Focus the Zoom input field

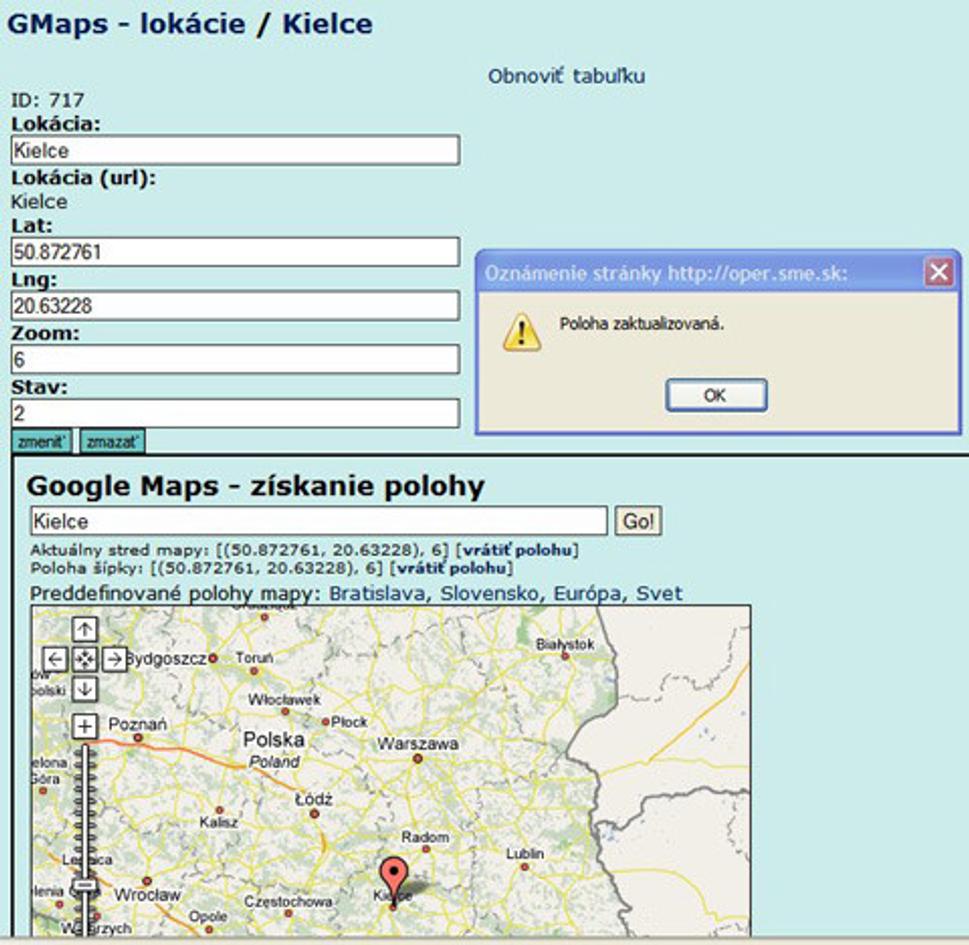tap(235, 360)
